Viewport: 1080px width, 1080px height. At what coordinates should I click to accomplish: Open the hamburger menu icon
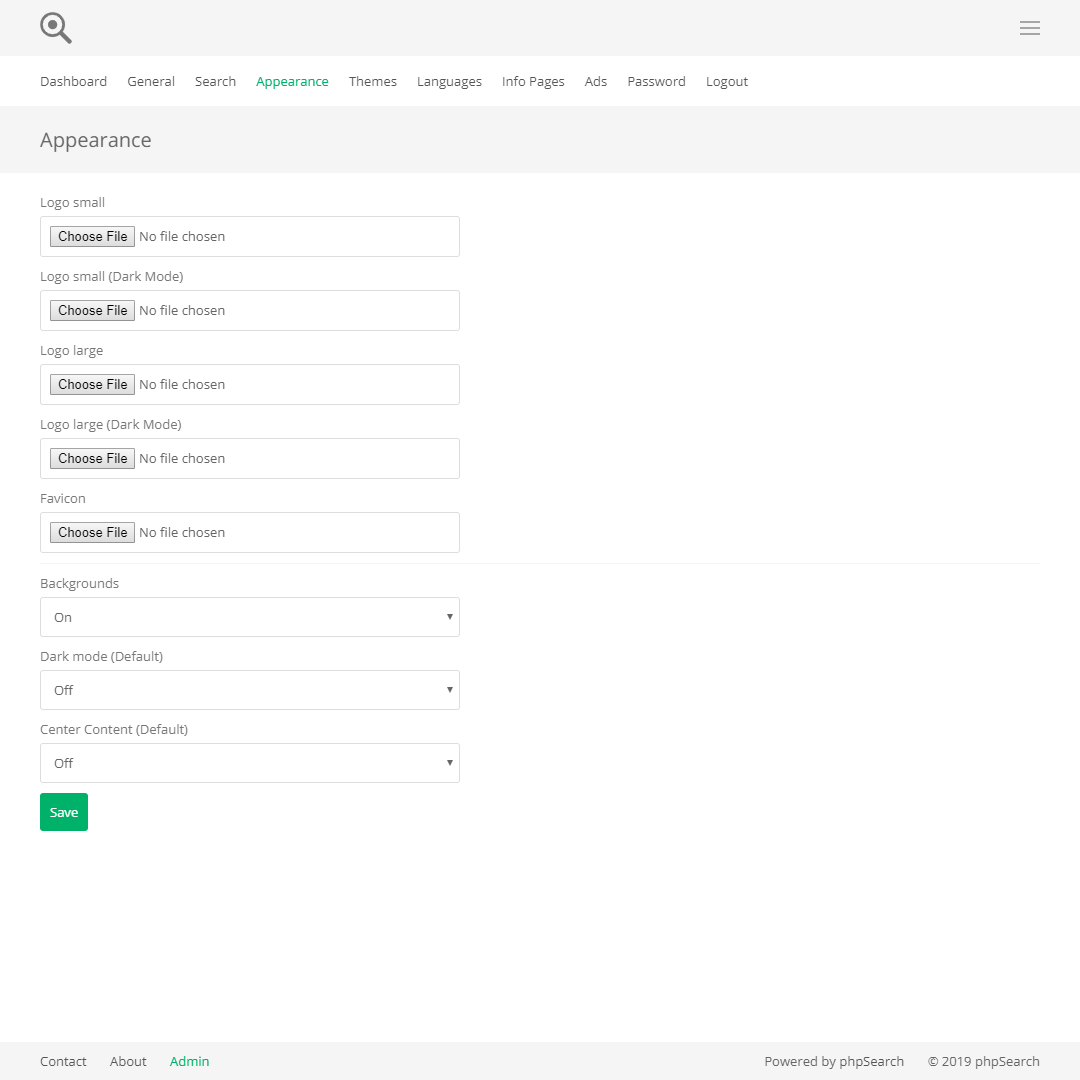(1030, 28)
